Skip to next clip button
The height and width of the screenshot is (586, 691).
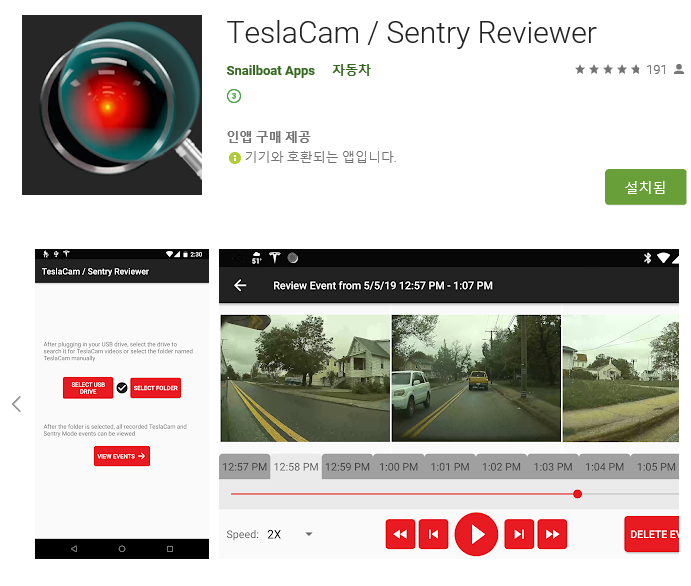(x=519, y=534)
